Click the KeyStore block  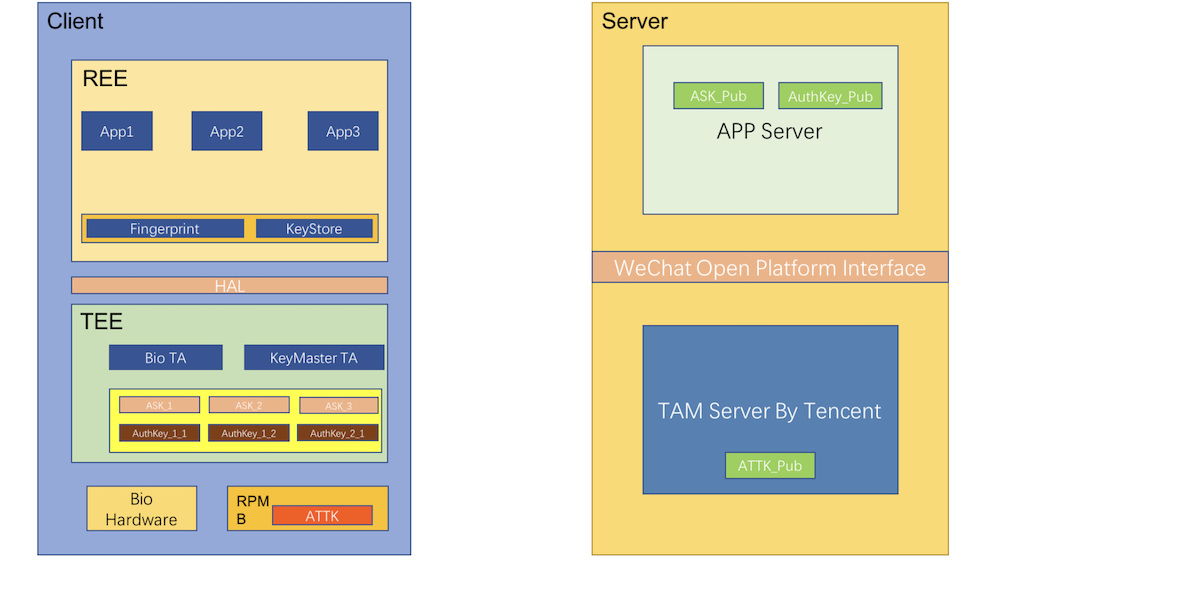(314, 229)
